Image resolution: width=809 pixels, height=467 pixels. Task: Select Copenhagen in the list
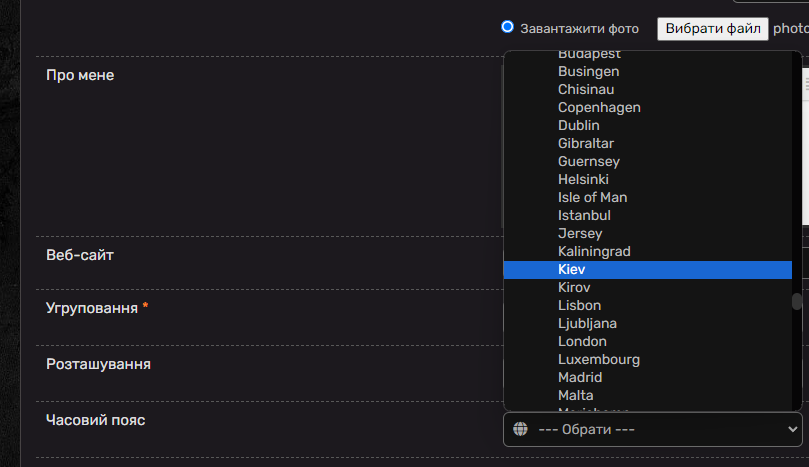click(x=648, y=107)
